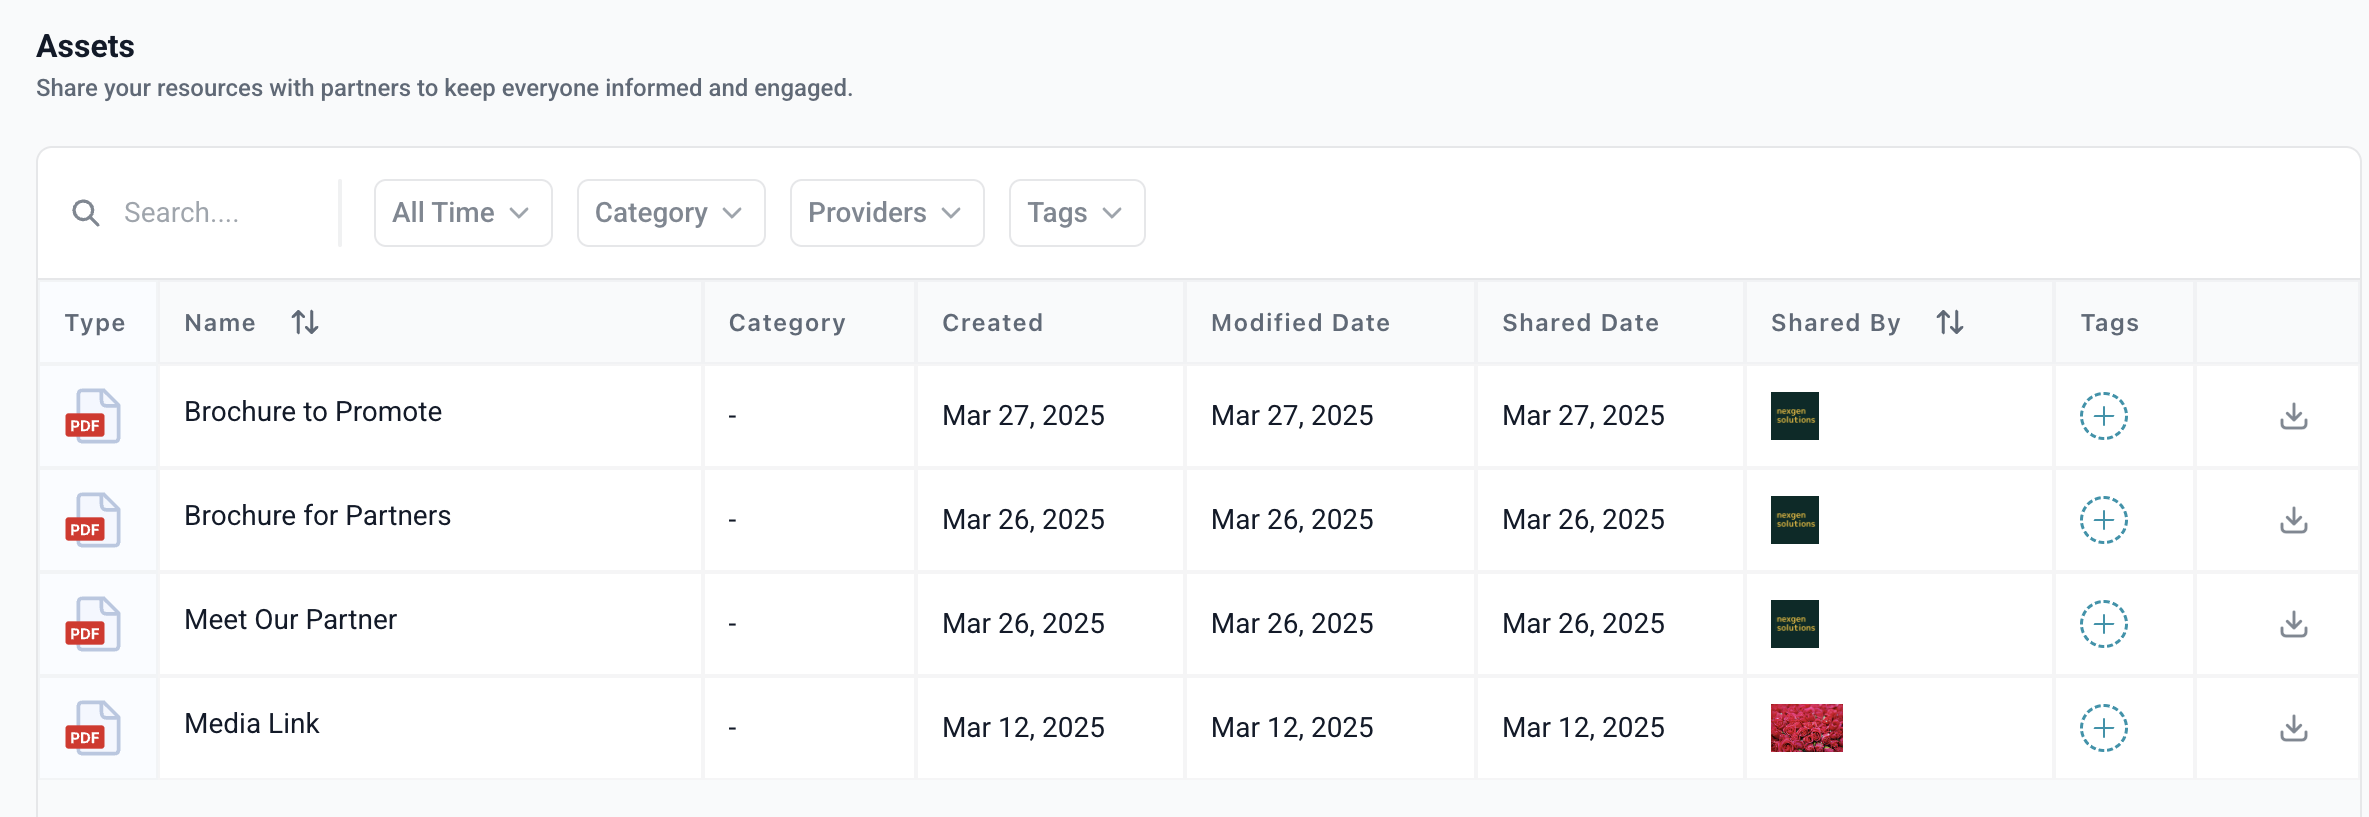Open the Providers filter dropdown
This screenshot has width=2369, height=817.
point(887,213)
